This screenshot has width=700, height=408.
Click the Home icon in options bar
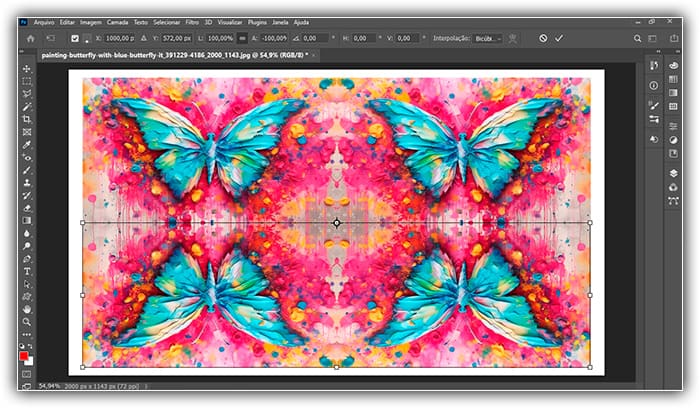pos(31,38)
